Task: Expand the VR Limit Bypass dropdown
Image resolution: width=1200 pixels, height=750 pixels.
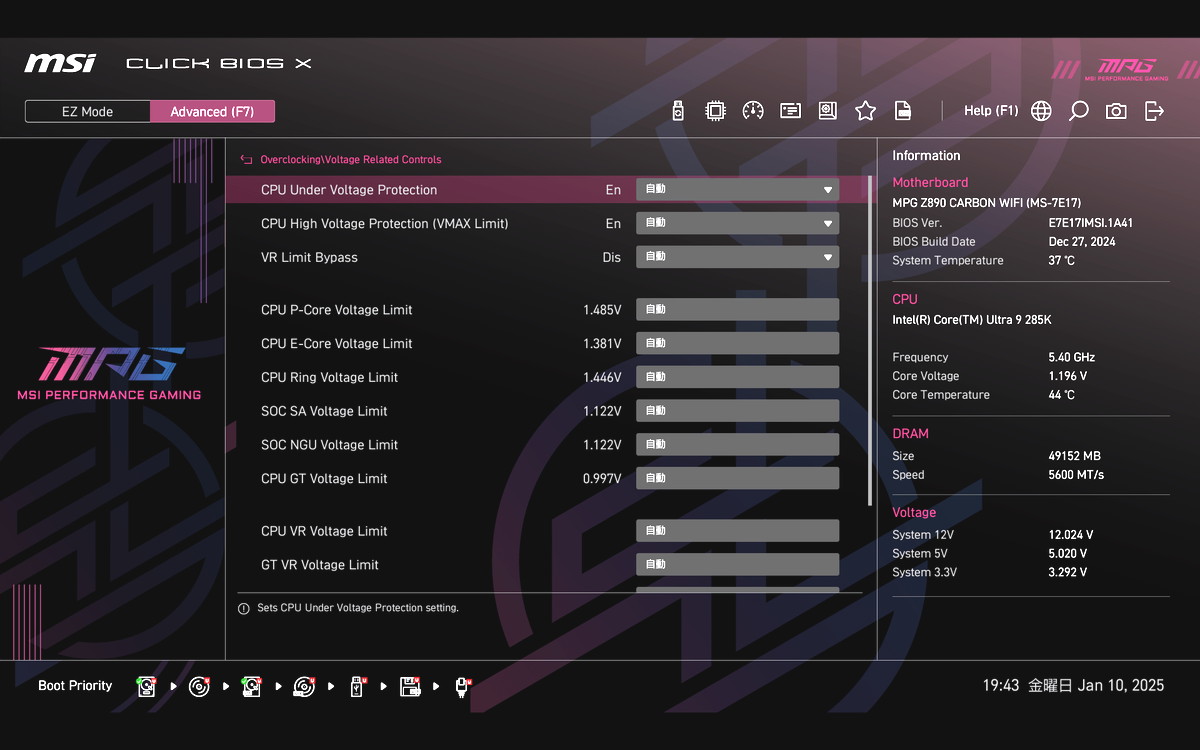Action: click(737, 258)
